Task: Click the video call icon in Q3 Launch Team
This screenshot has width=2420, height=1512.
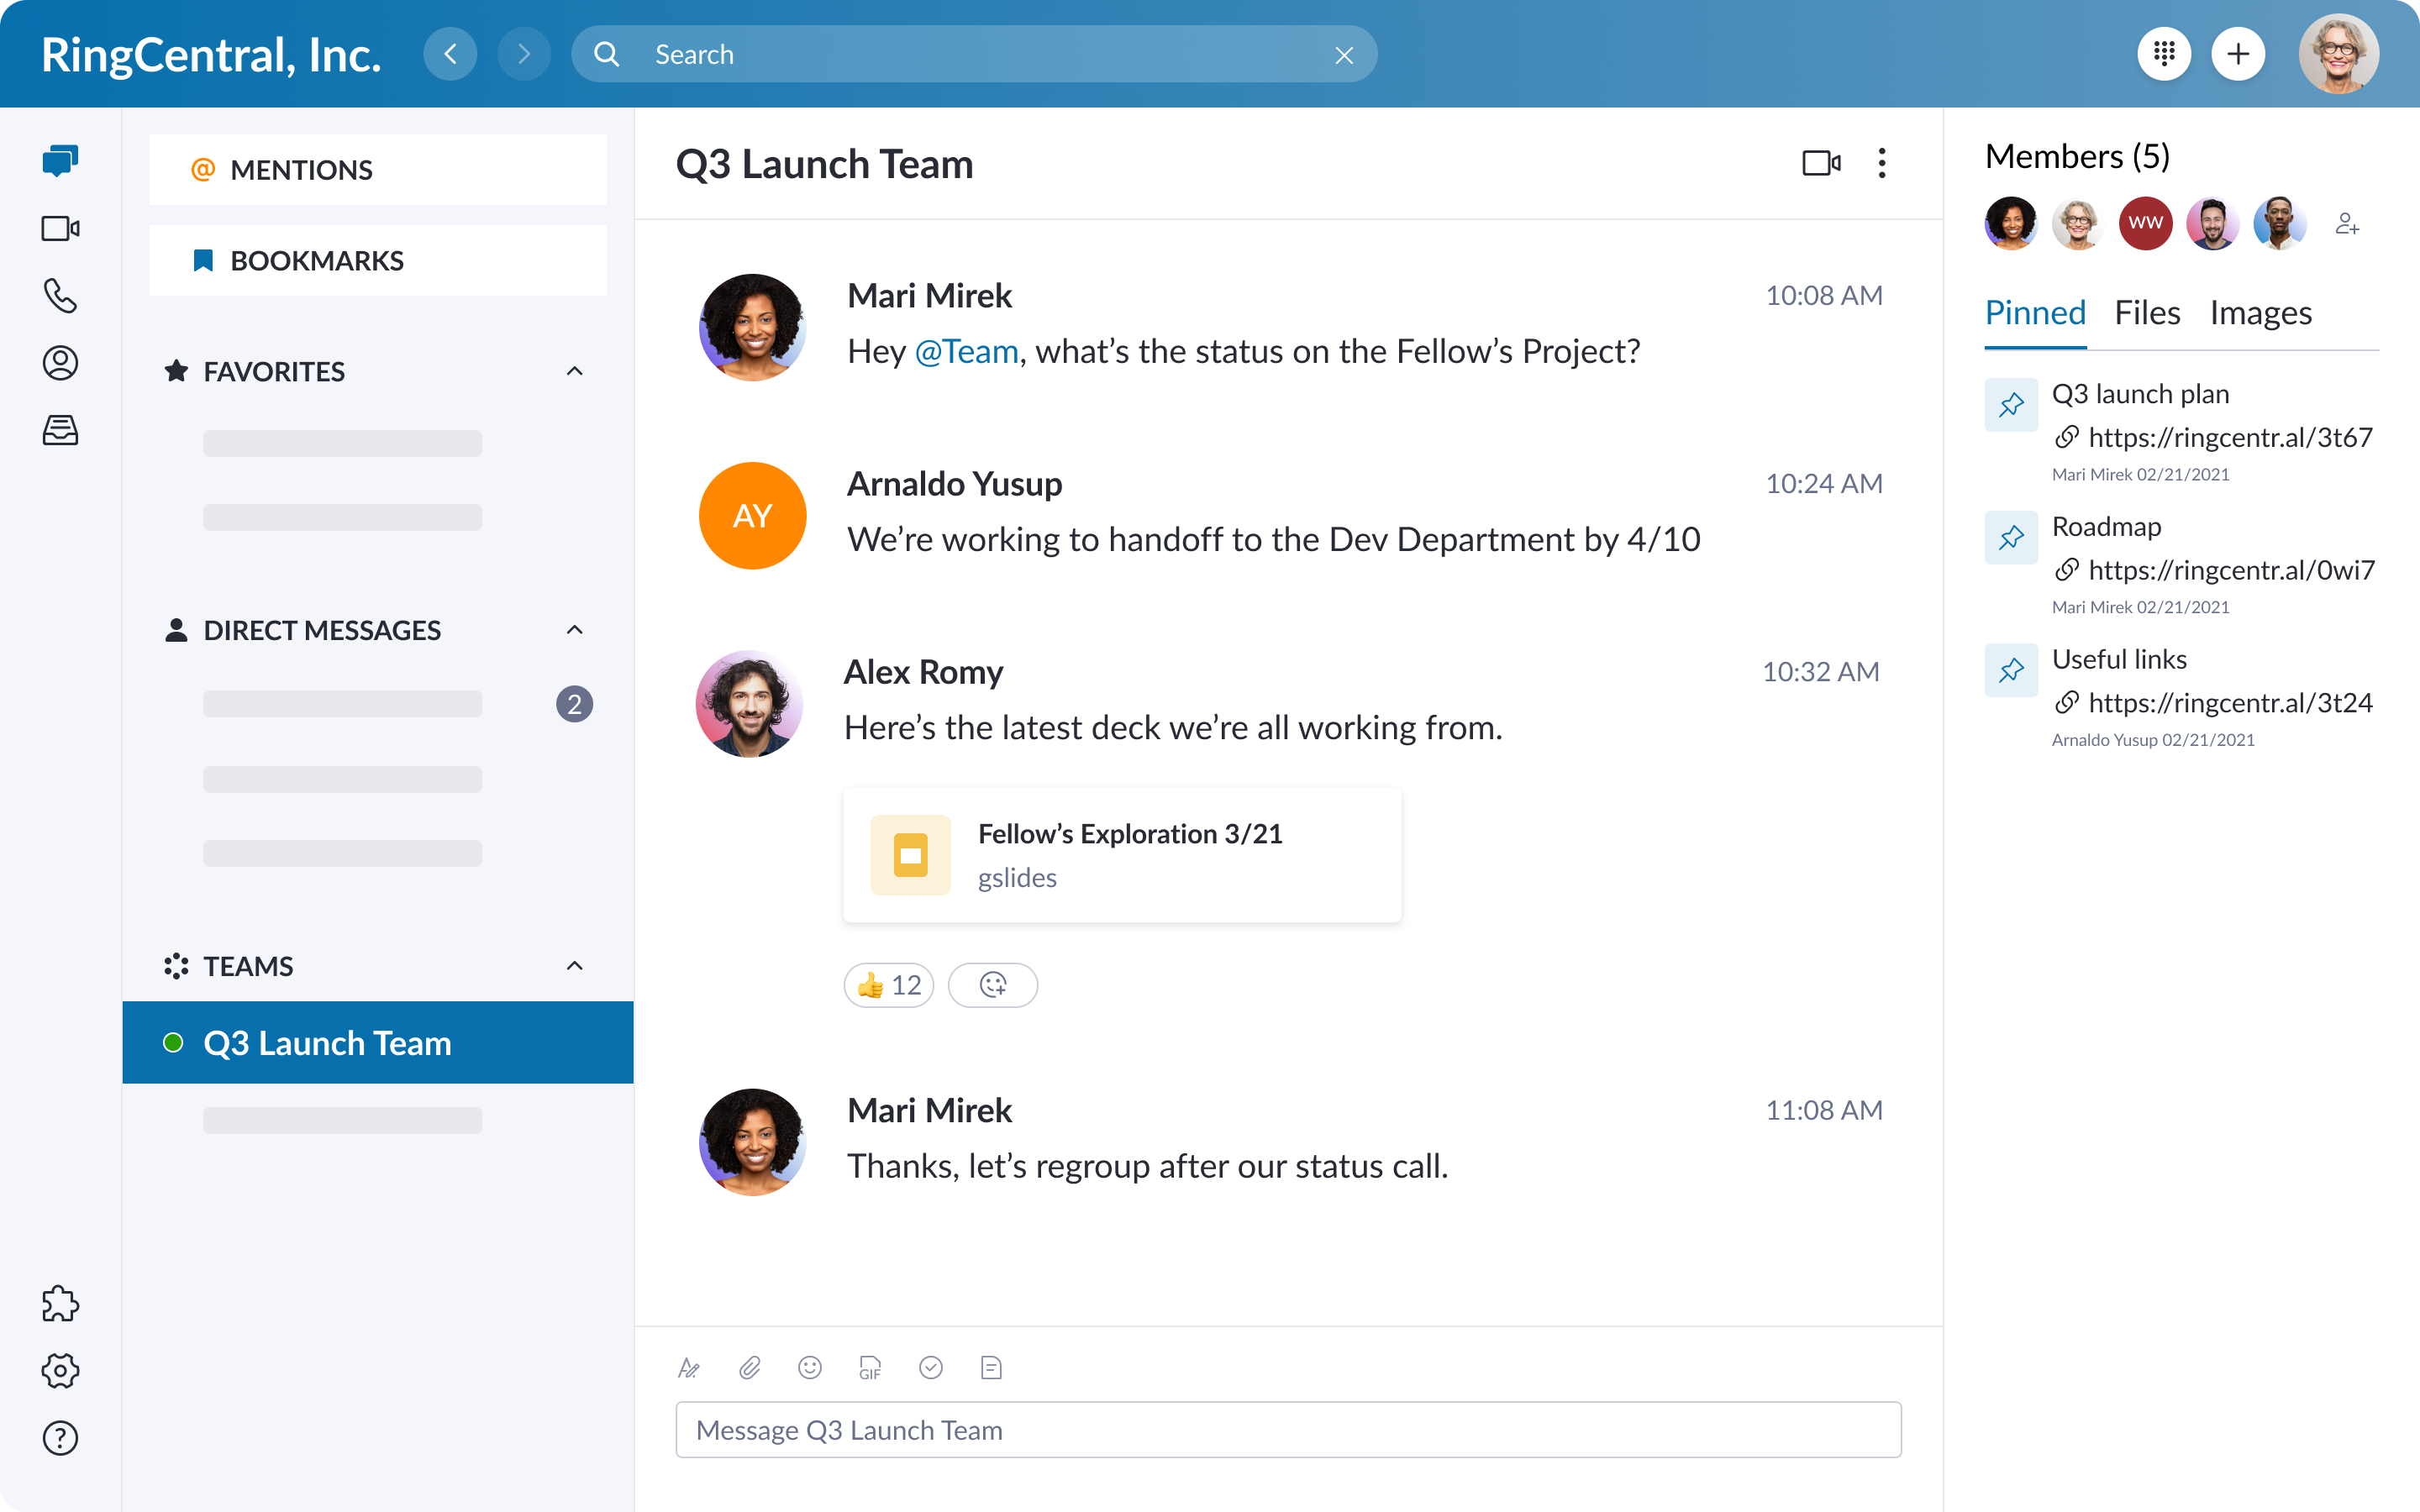Action: 1819,162
